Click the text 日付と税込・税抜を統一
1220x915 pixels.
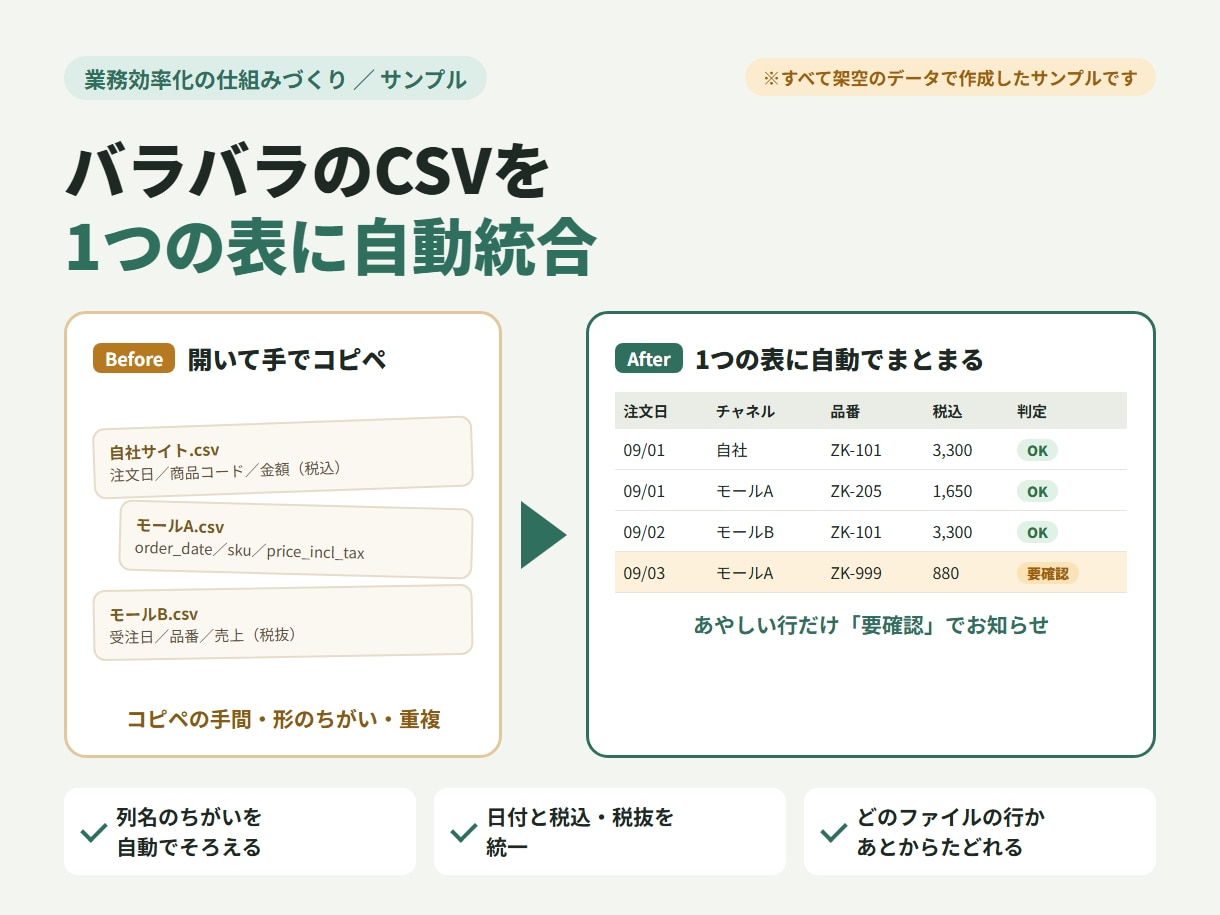580,832
